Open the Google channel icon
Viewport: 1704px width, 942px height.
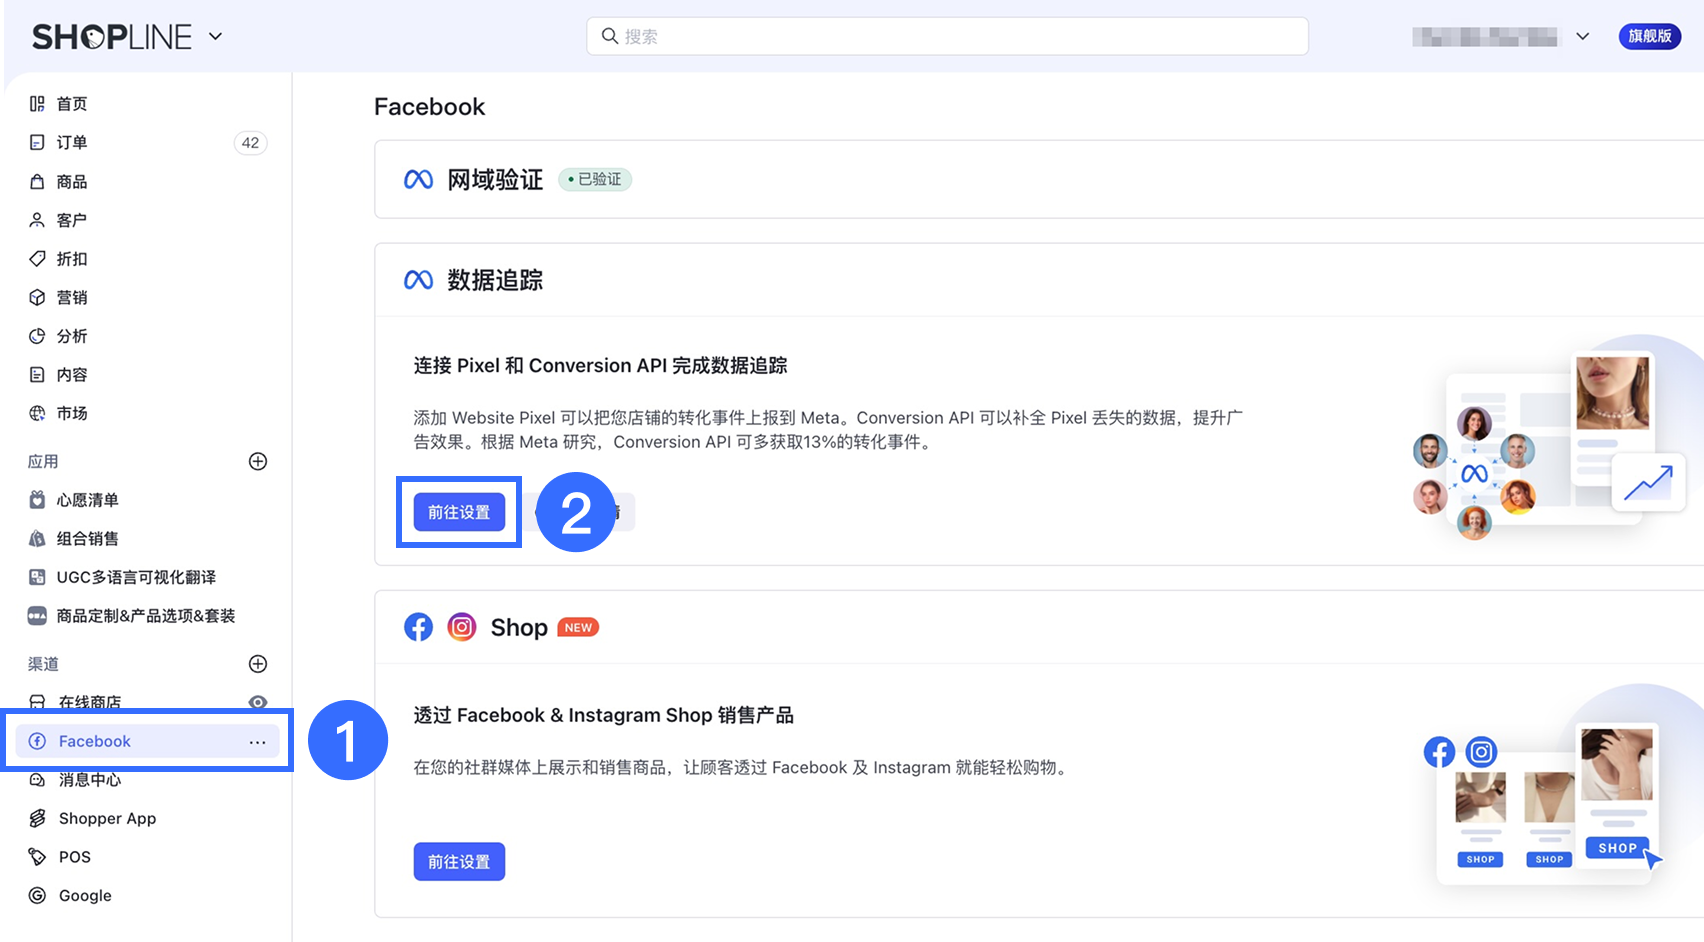(37, 896)
